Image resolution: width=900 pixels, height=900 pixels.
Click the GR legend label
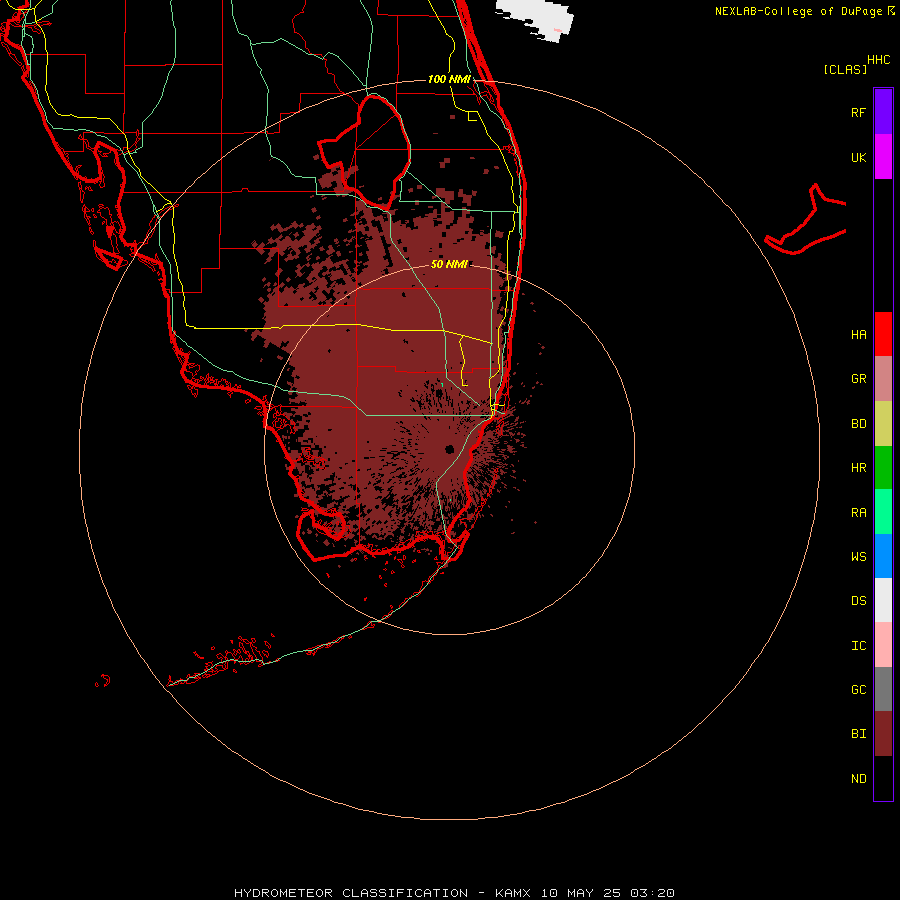[858, 379]
